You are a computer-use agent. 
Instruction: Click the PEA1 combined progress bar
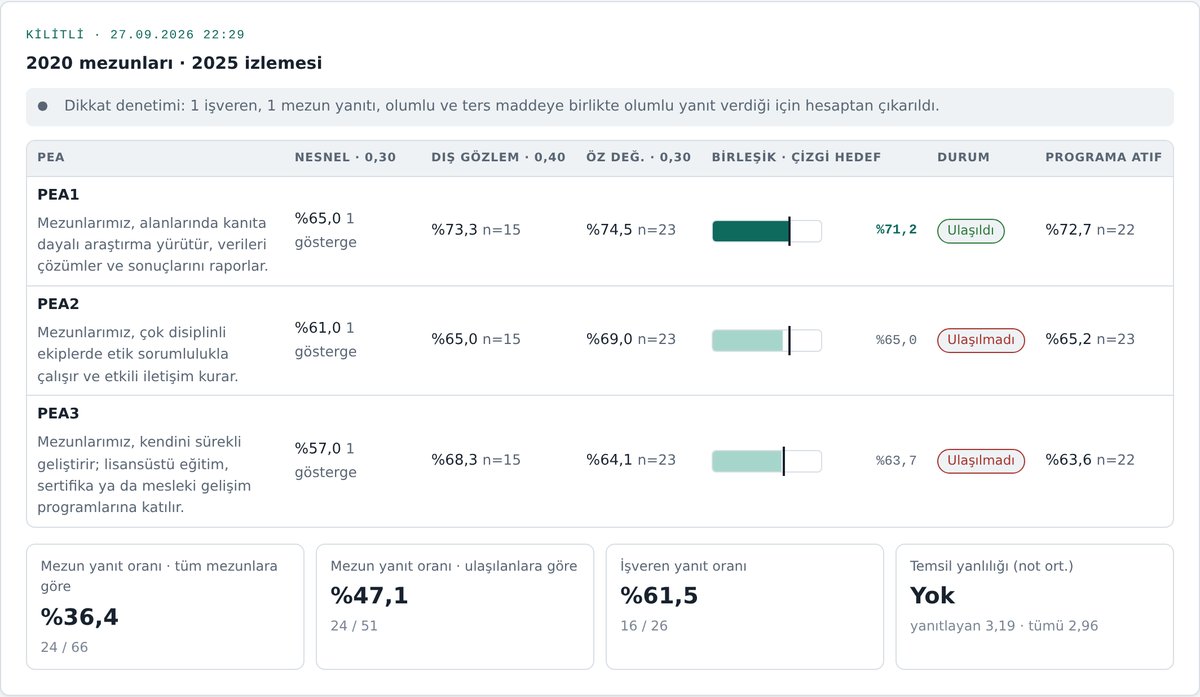pos(767,231)
